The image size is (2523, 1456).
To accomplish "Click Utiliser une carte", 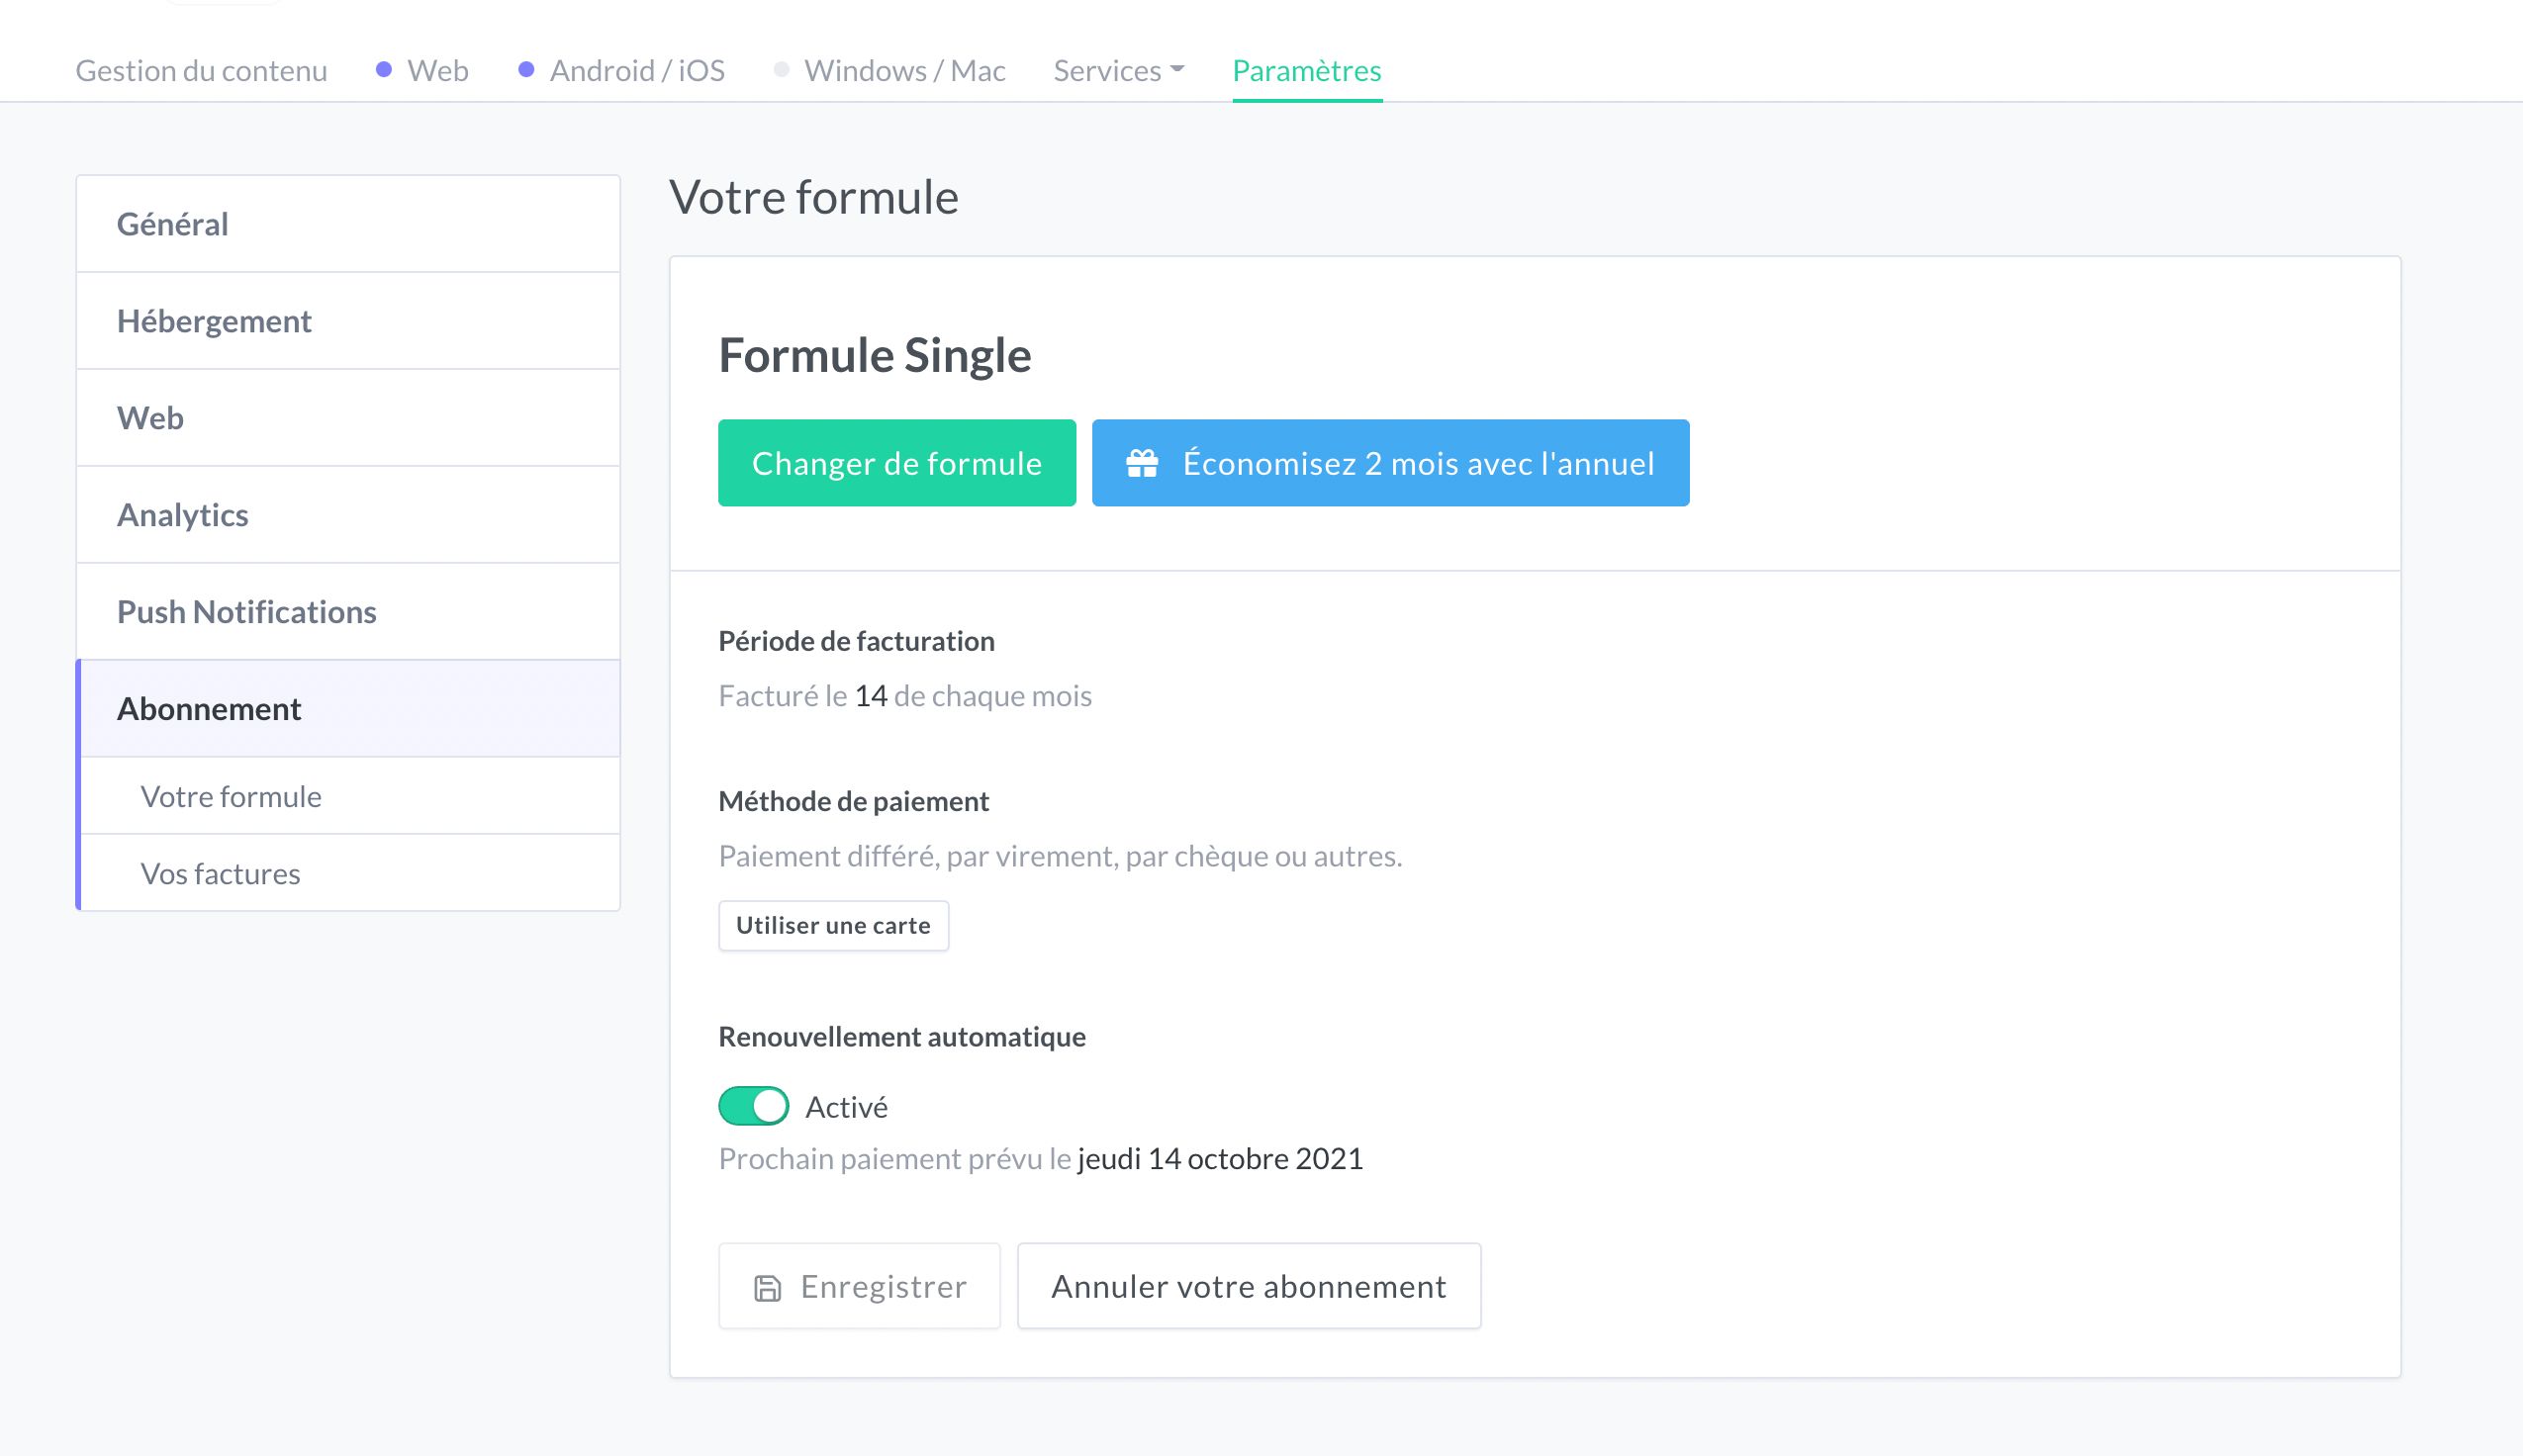I will point(833,925).
